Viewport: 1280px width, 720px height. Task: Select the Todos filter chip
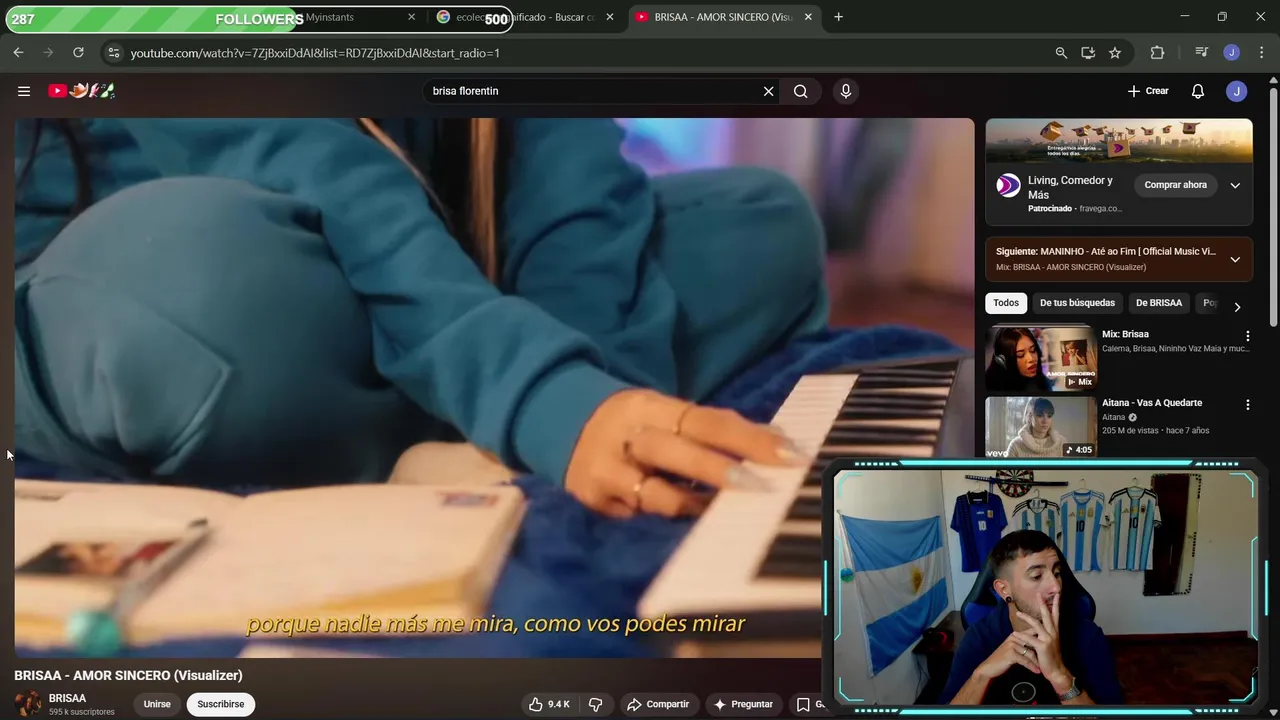pyautogui.click(x=1006, y=303)
